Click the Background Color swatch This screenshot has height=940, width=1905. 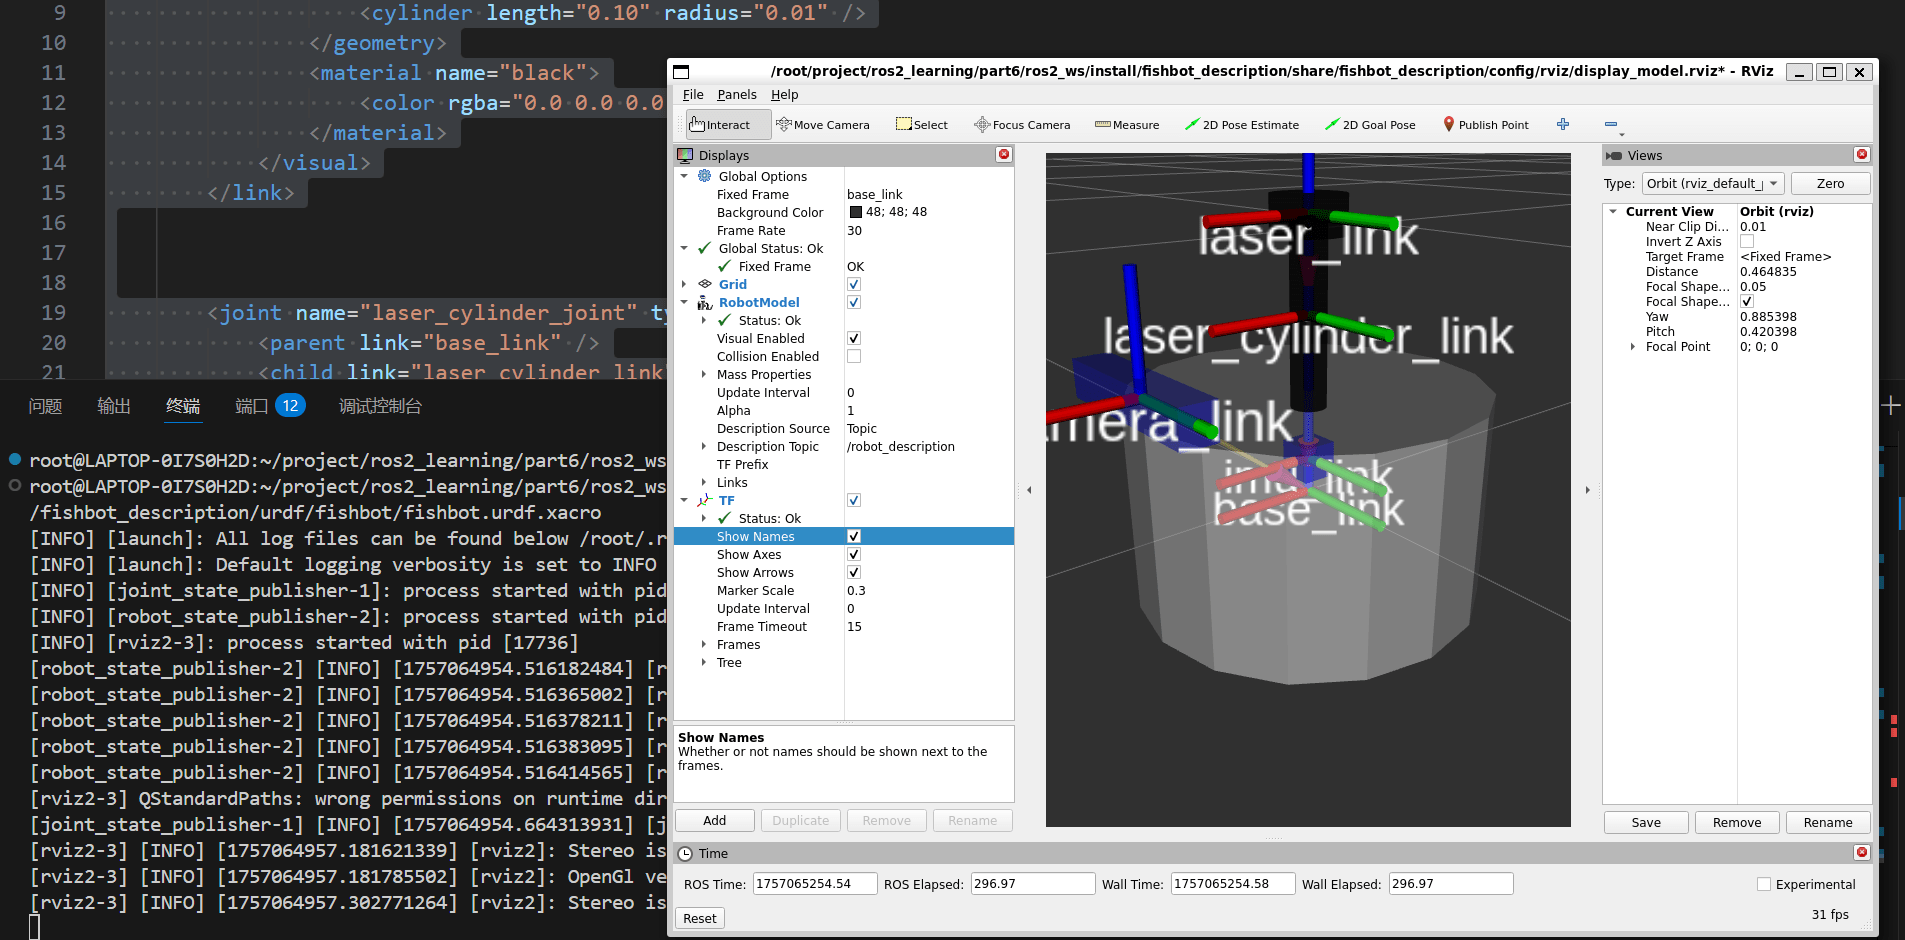pos(856,212)
